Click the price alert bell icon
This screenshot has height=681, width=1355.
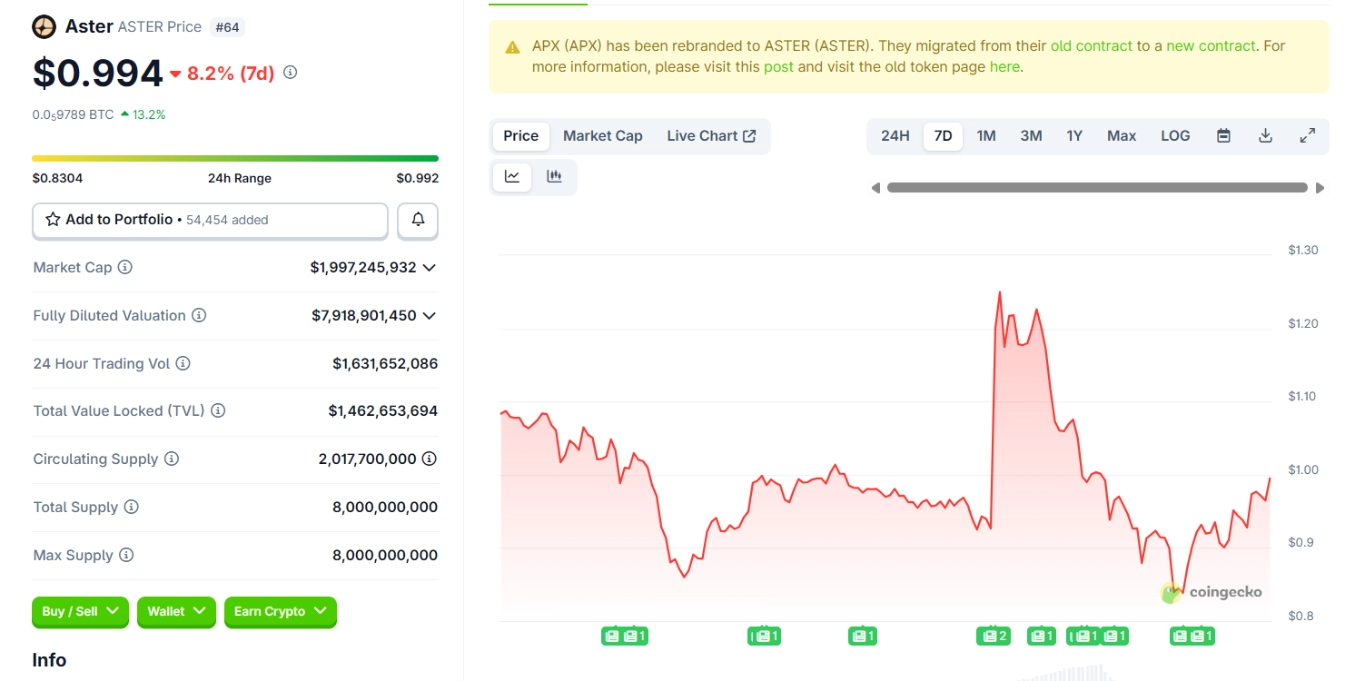(x=418, y=220)
